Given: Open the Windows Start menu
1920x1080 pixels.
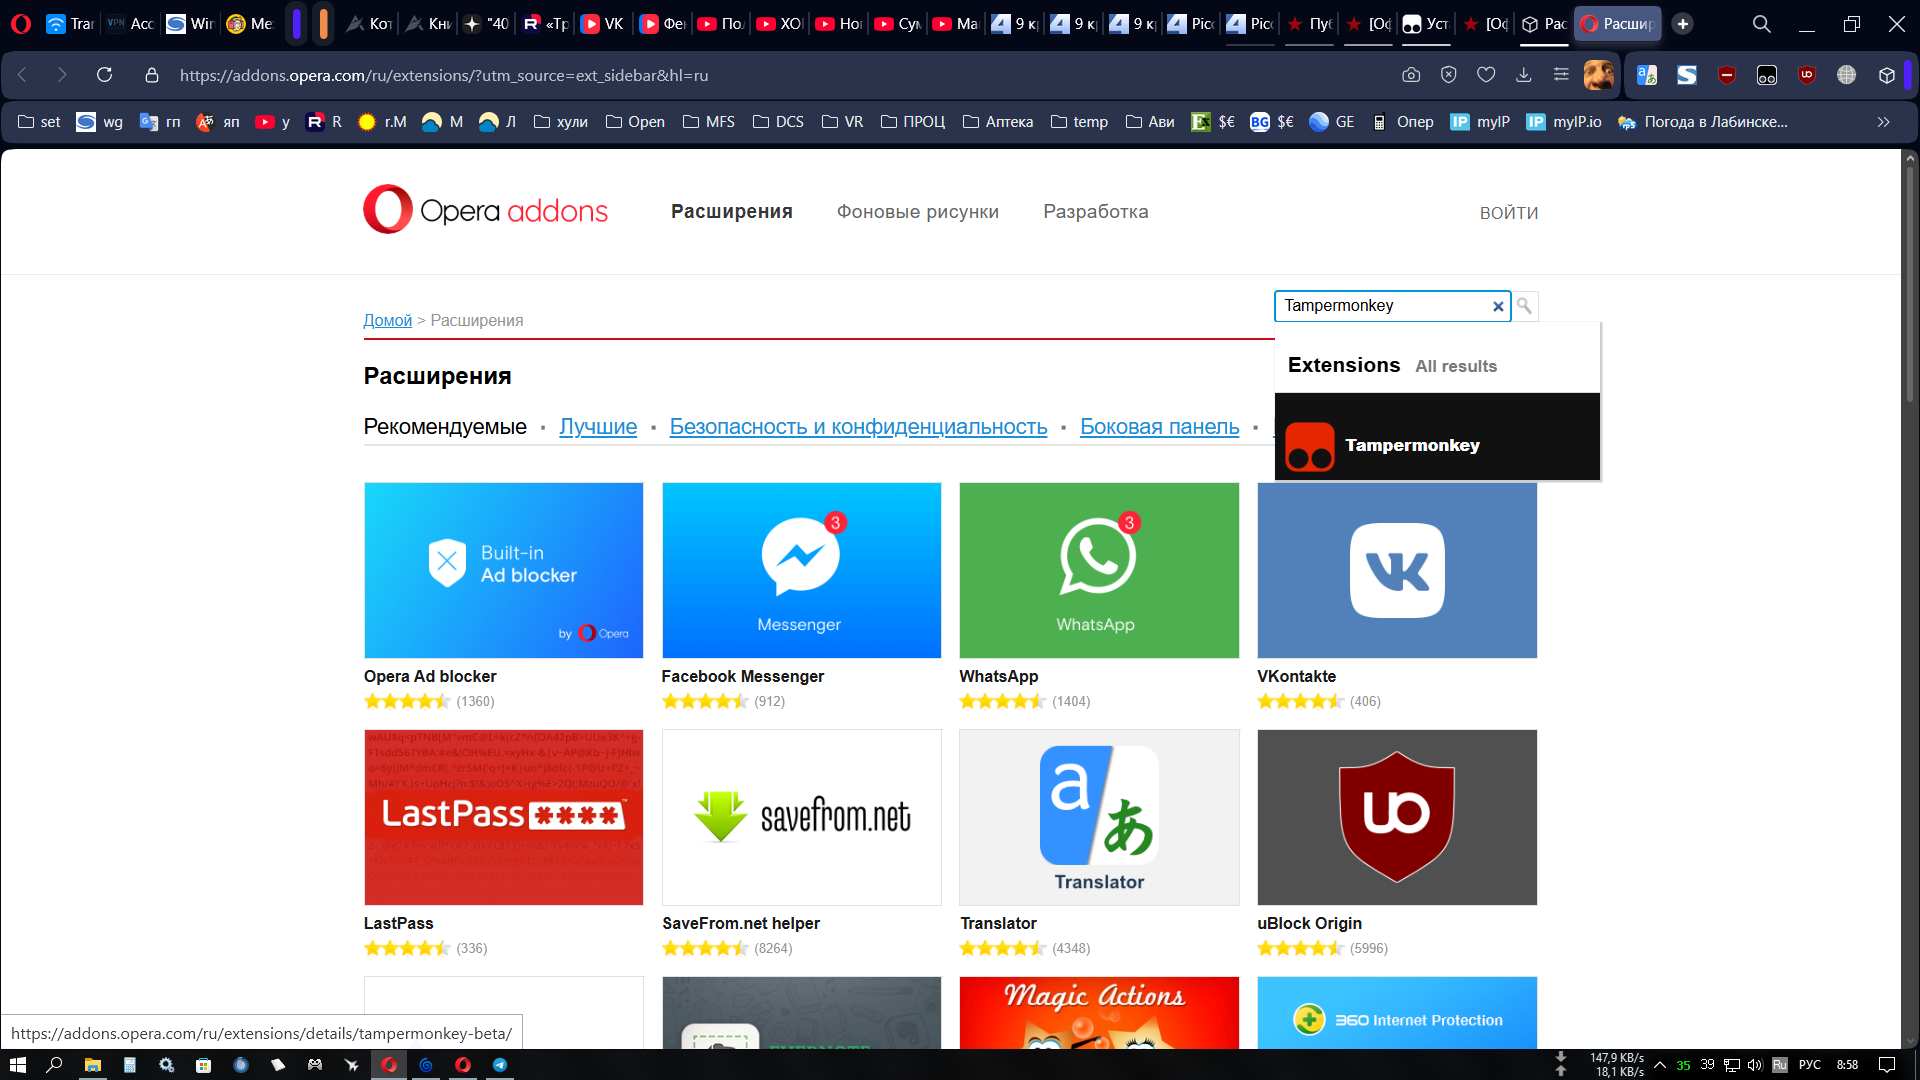Looking at the screenshot, I should pyautogui.click(x=17, y=1065).
